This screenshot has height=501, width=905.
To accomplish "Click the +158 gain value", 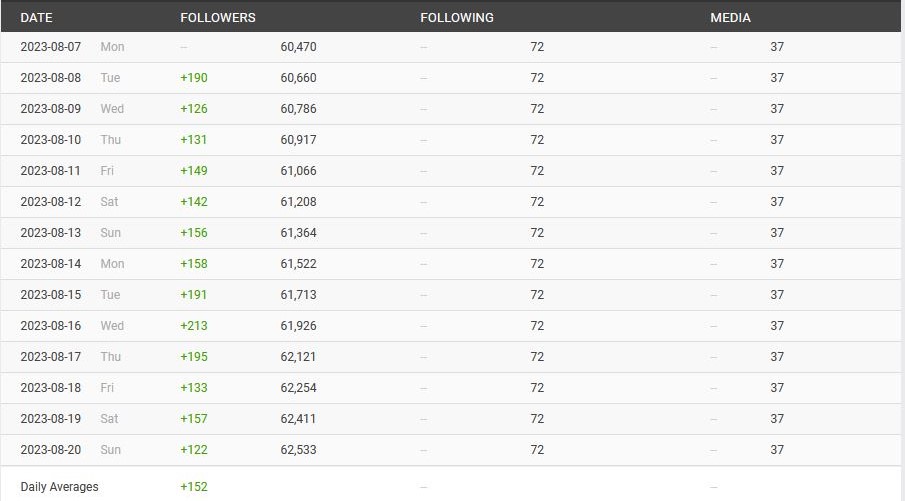I will (193, 264).
